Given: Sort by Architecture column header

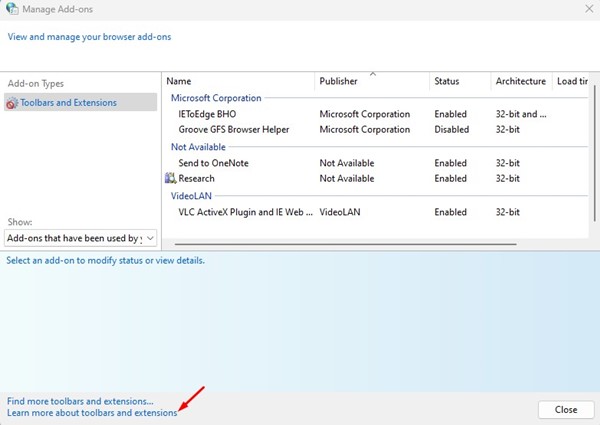Looking at the screenshot, I should coord(520,81).
